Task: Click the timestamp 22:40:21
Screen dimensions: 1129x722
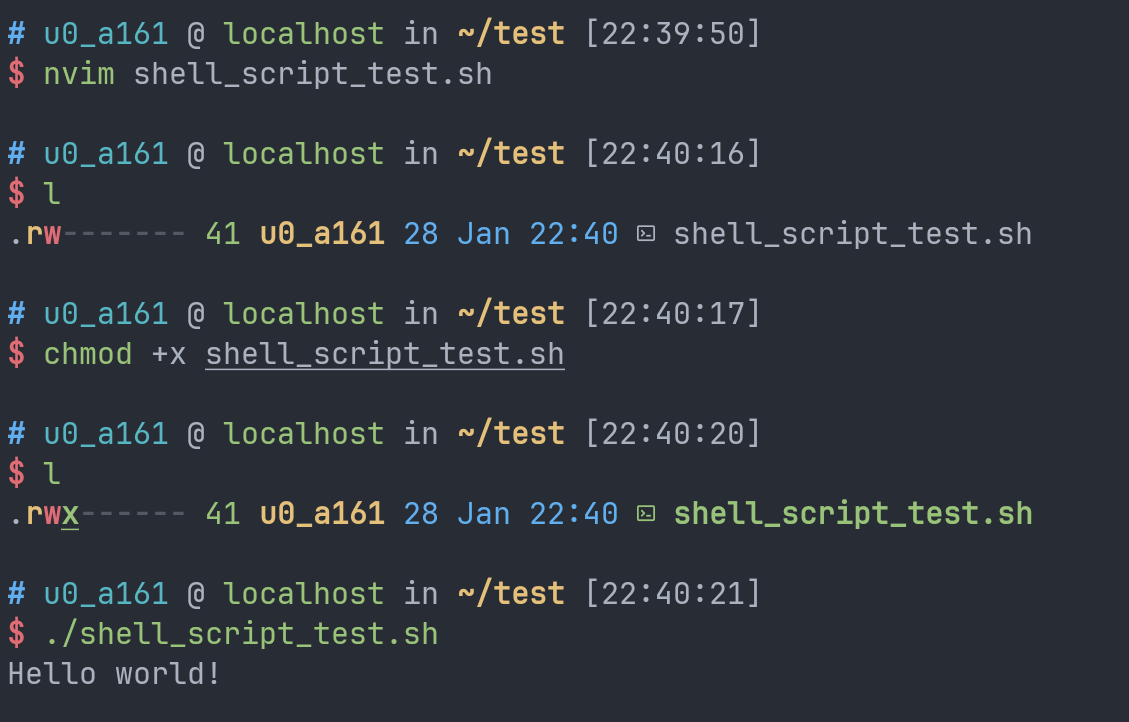Action: (673, 594)
